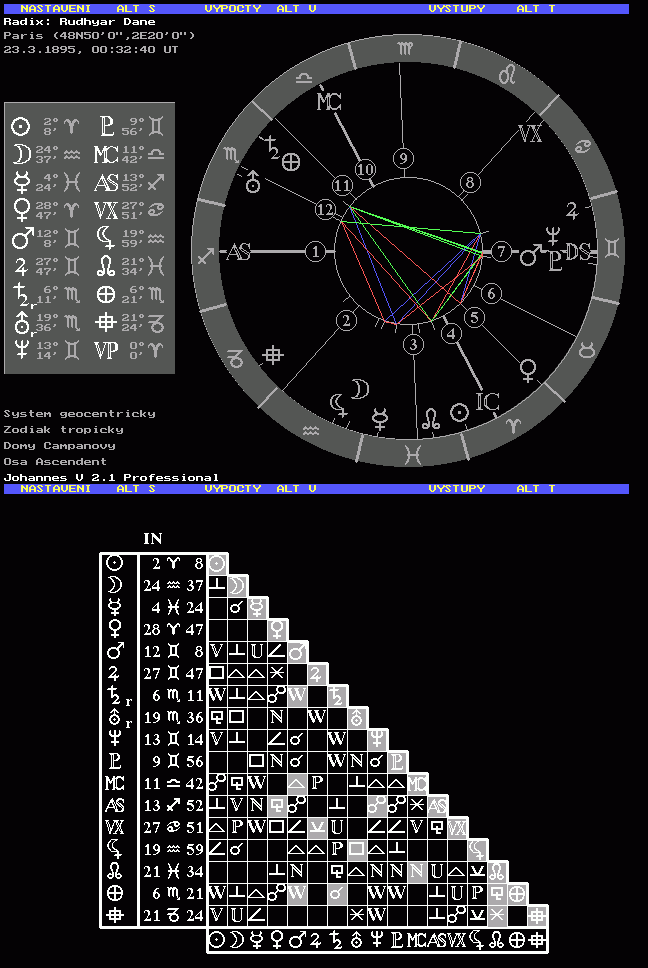
Task: Click the 'IN' header above the aspect table
Action: click(153, 538)
